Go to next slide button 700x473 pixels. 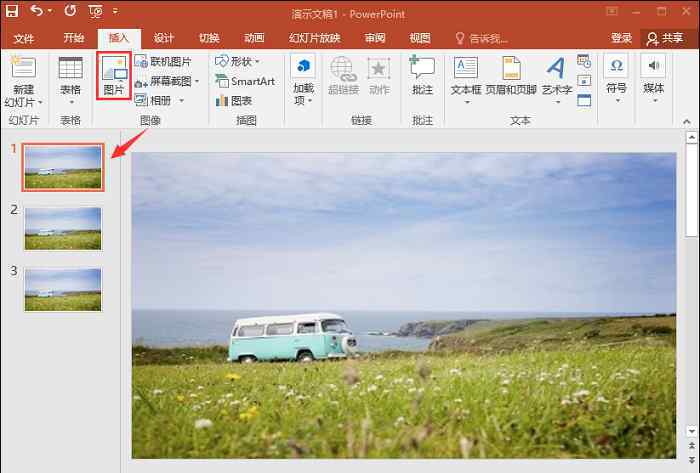692,460
